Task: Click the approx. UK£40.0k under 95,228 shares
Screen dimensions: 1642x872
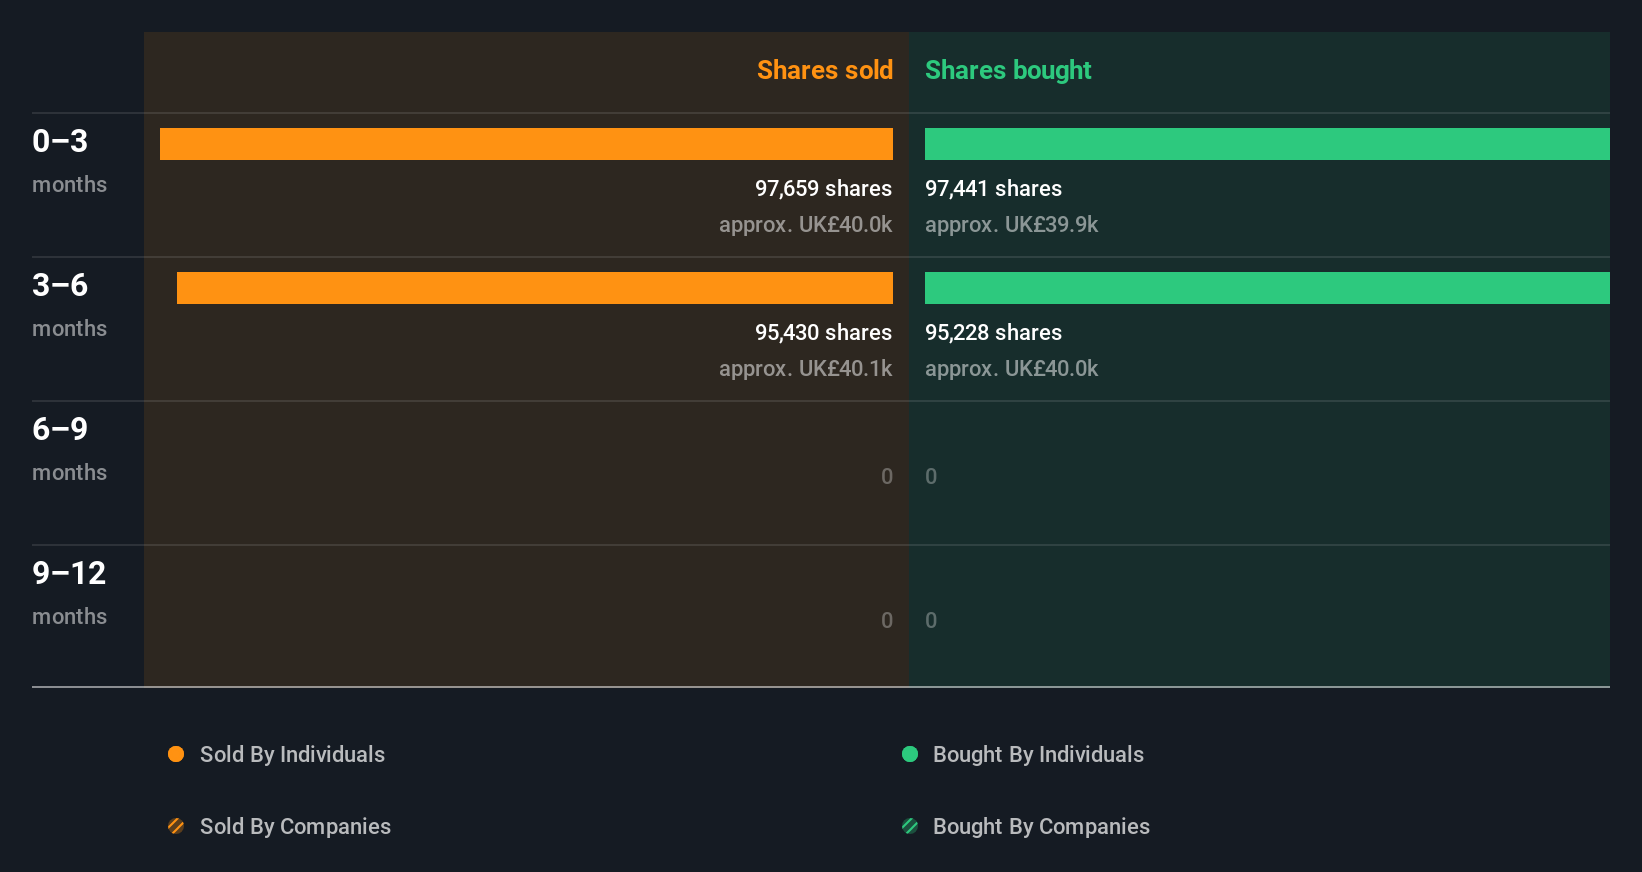Action: click(x=1011, y=369)
